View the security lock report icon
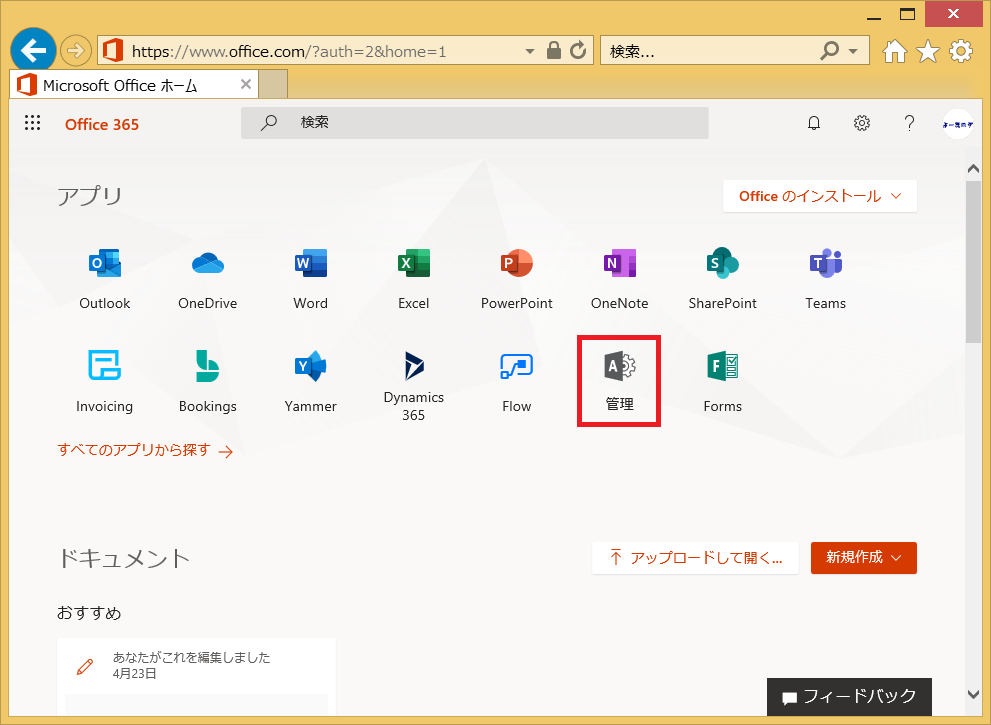Viewport: 991px width, 725px height. point(554,51)
